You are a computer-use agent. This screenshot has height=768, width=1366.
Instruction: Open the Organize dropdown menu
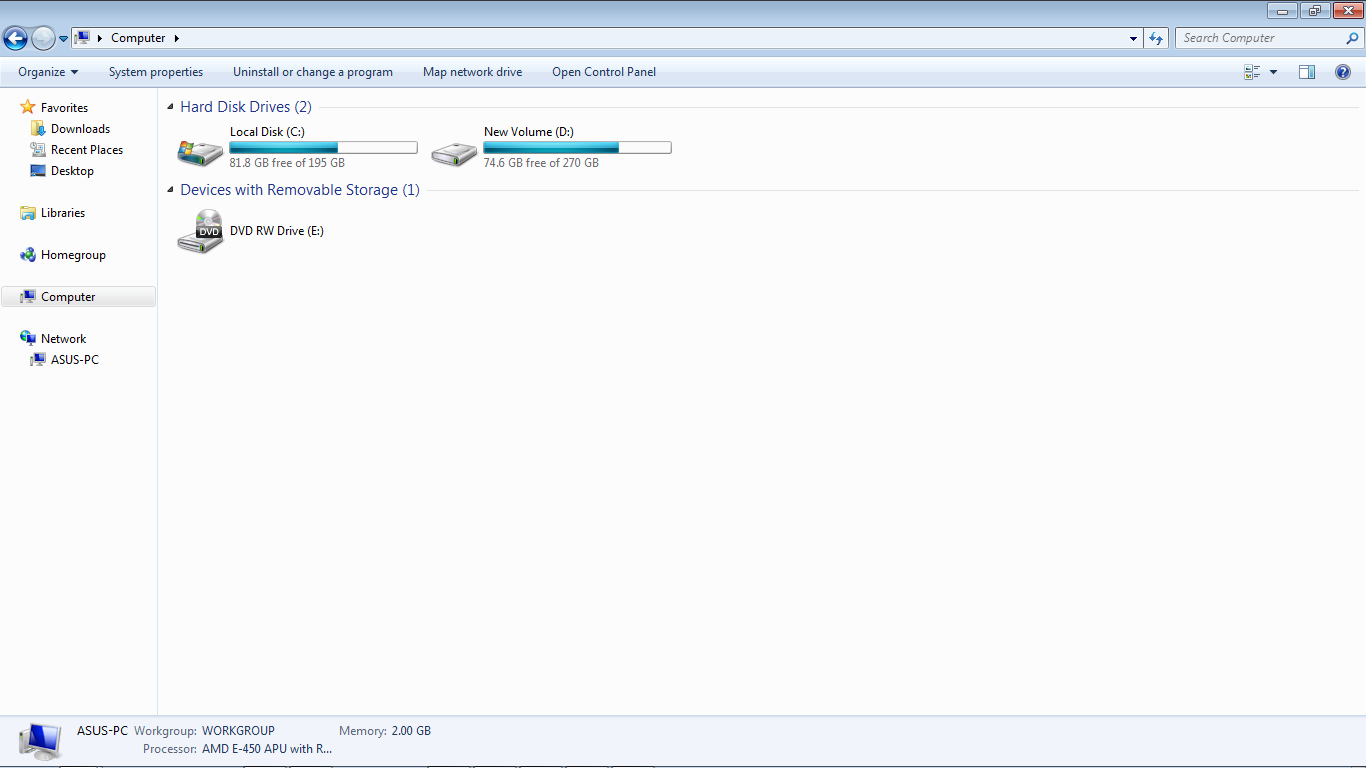[46, 71]
